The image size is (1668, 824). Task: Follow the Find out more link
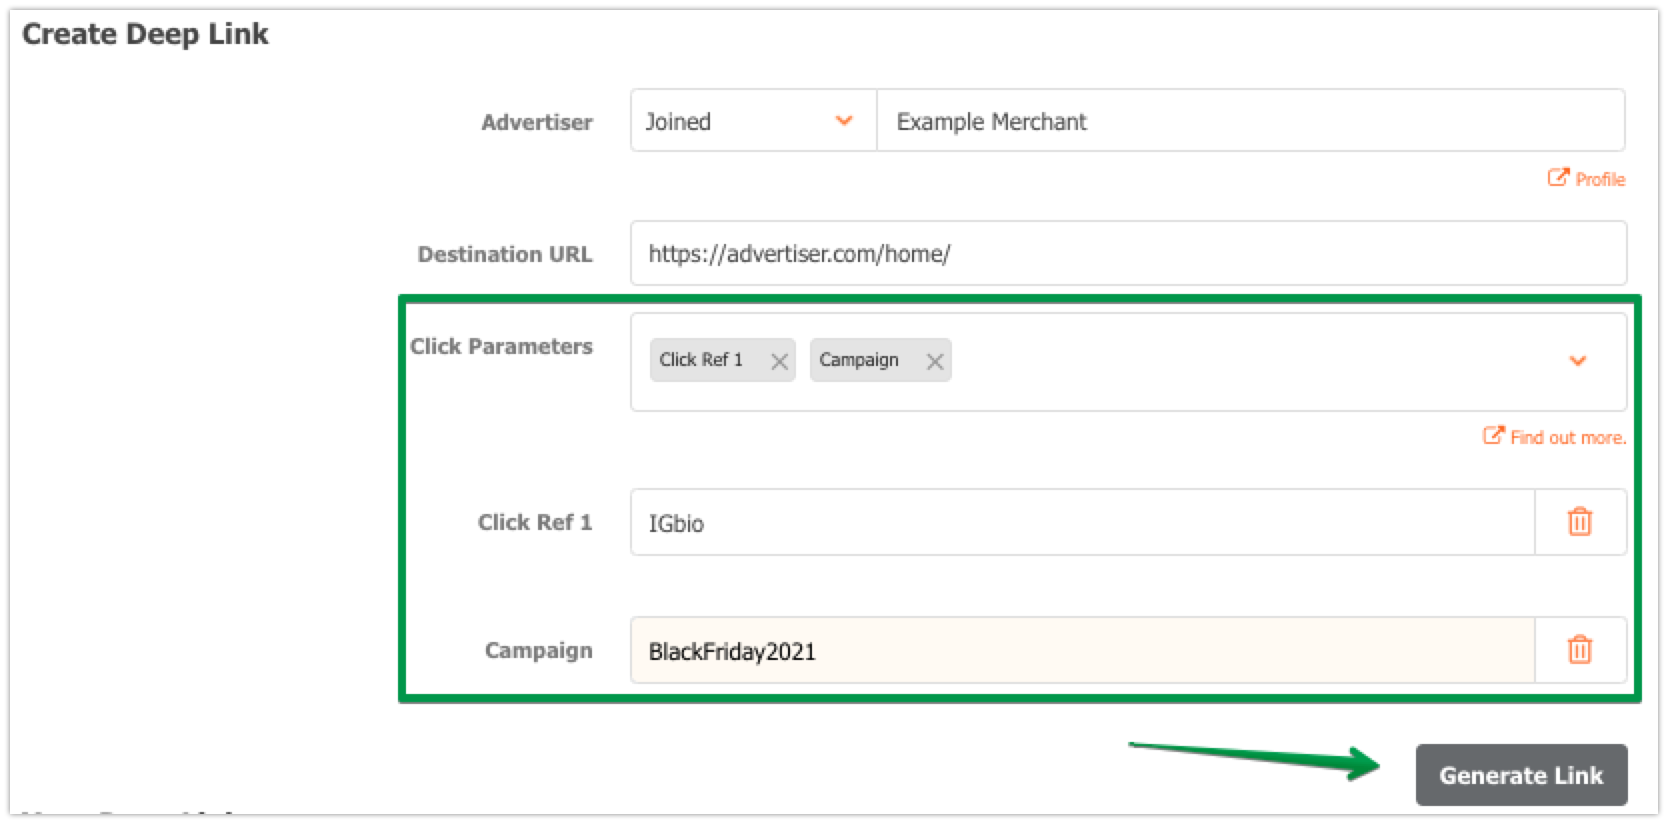(x=1567, y=438)
